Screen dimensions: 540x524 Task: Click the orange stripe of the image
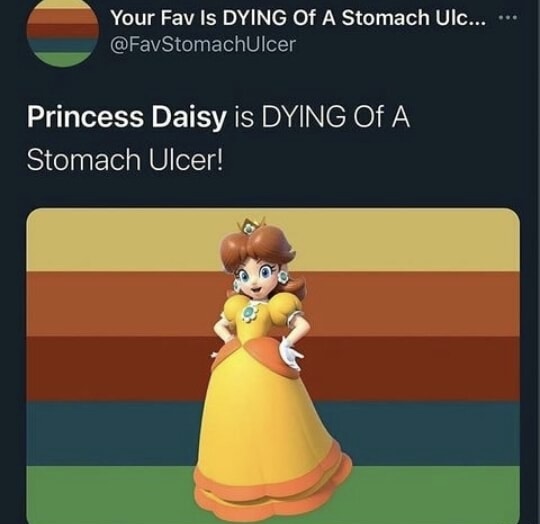[413, 304]
